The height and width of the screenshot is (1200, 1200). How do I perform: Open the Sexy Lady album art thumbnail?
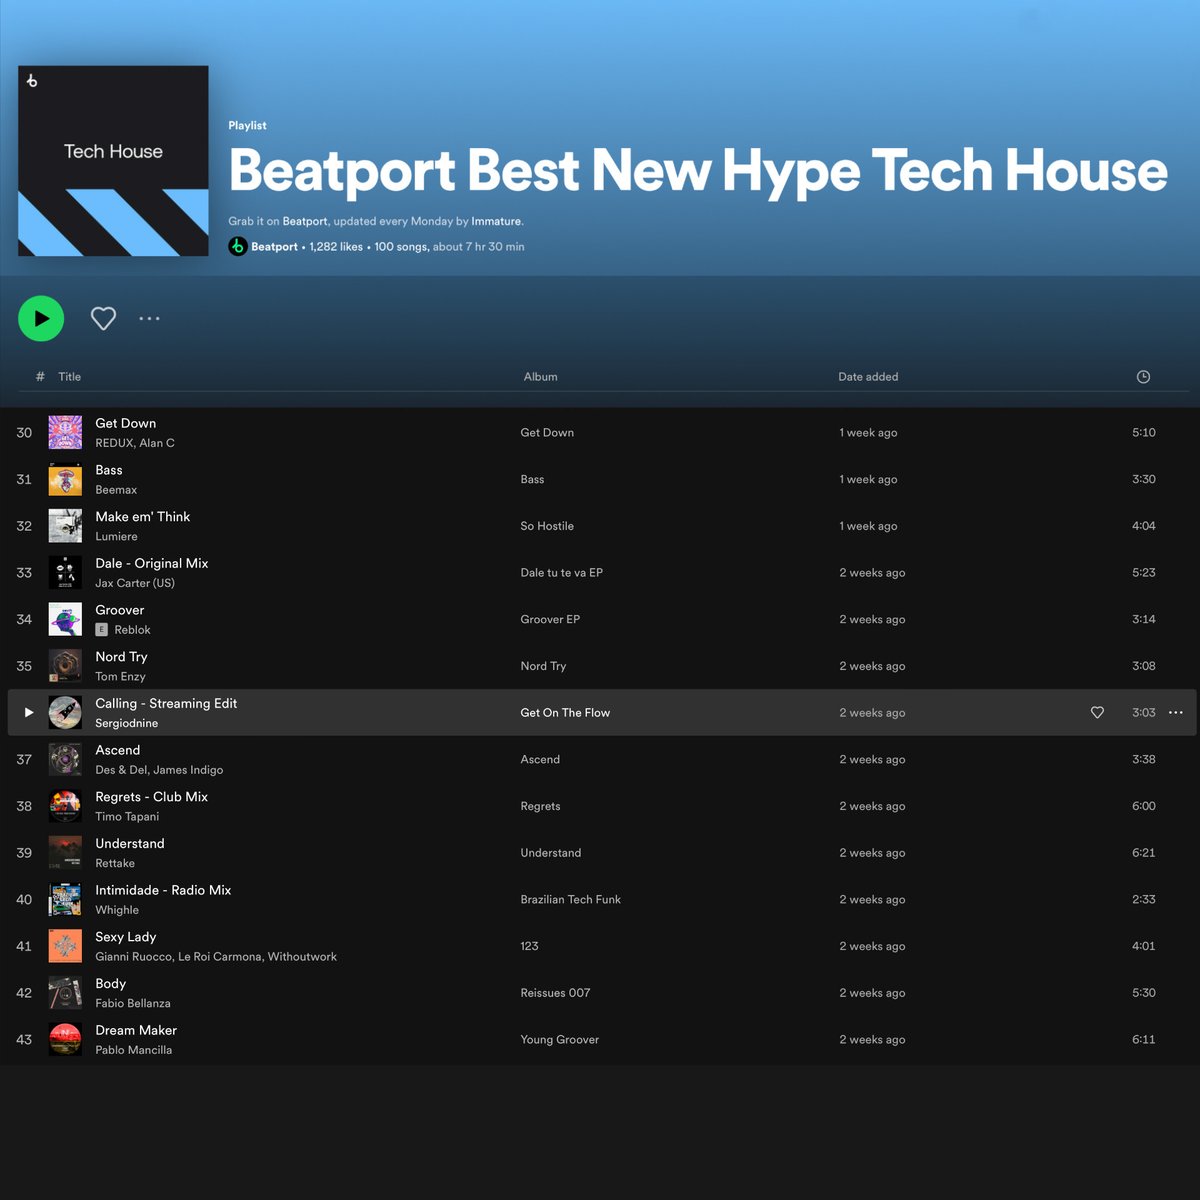[x=65, y=946]
